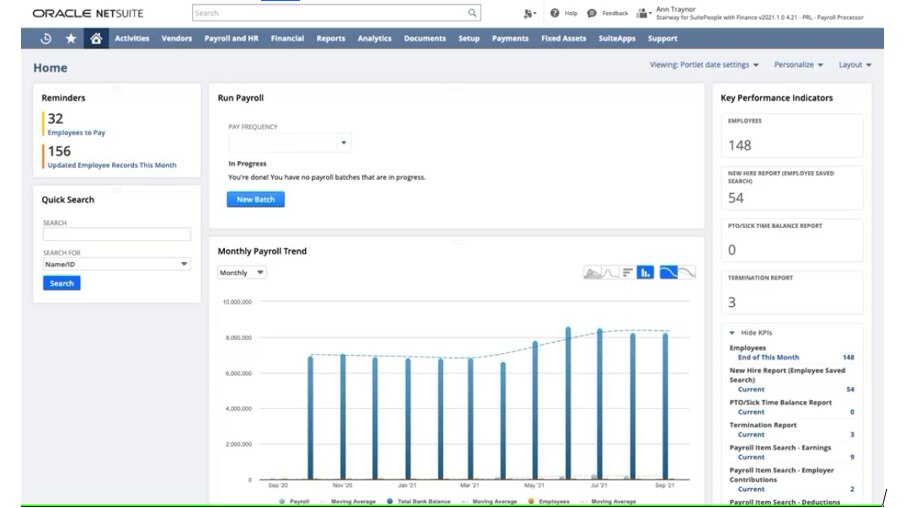Open the Pay Frequency dropdown
Viewport: 919px width, 508px height.
tap(289, 143)
